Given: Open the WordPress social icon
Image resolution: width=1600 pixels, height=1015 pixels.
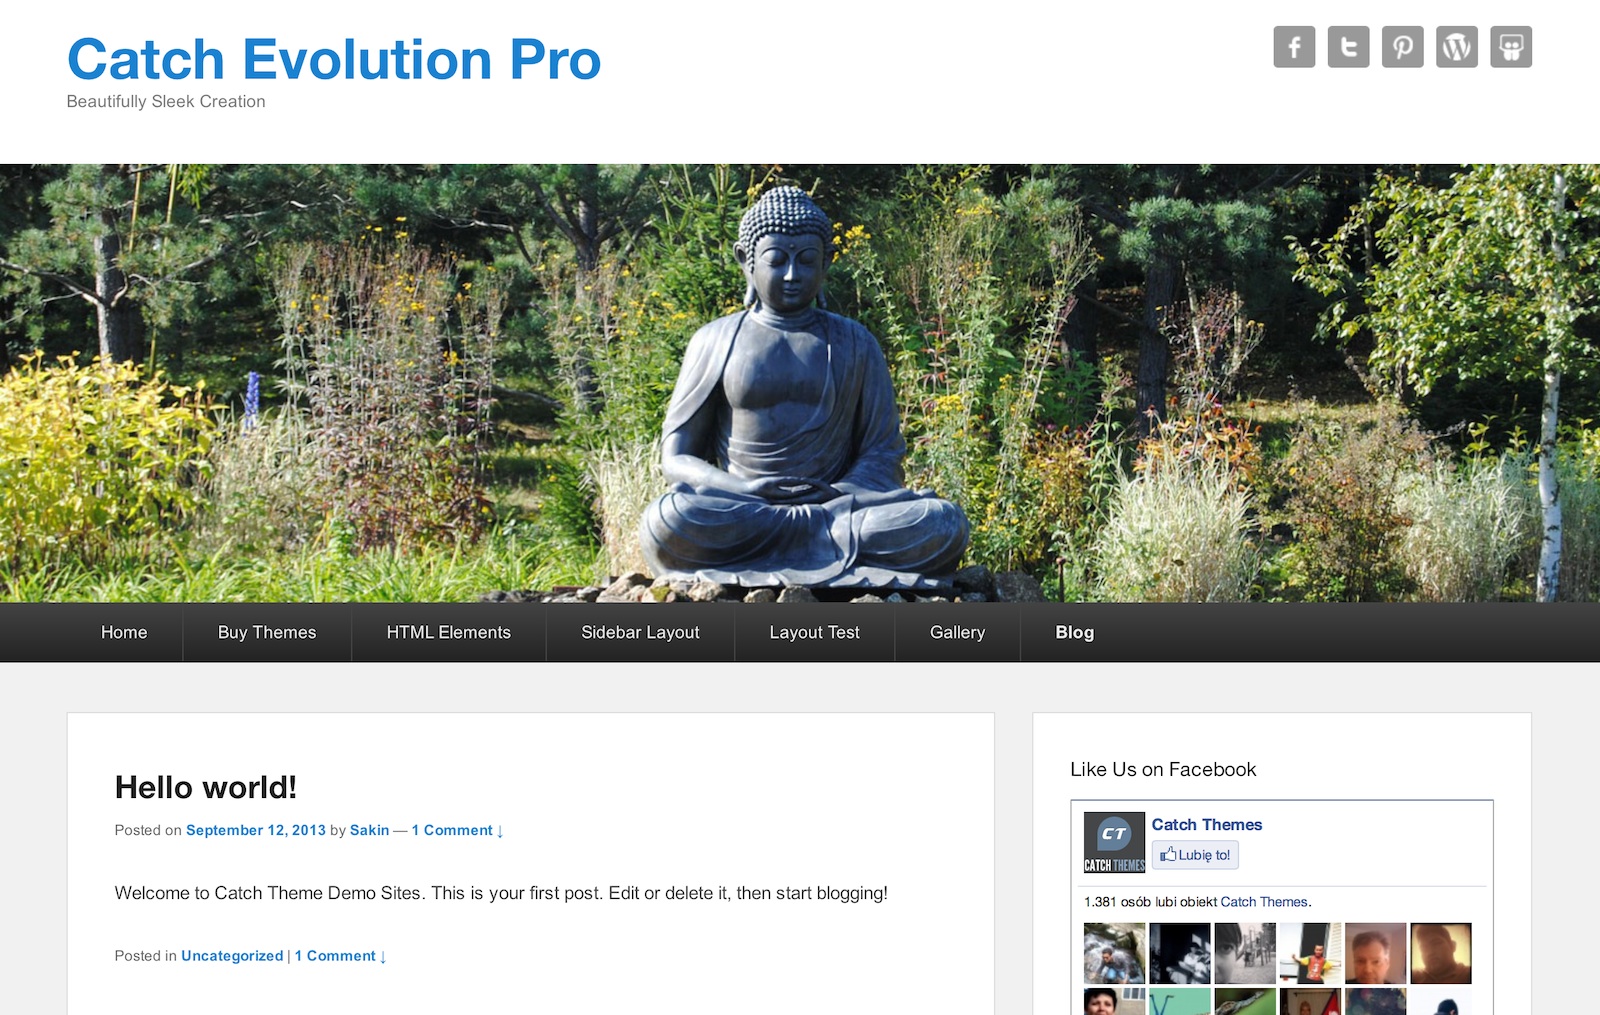Looking at the screenshot, I should coord(1457,47).
